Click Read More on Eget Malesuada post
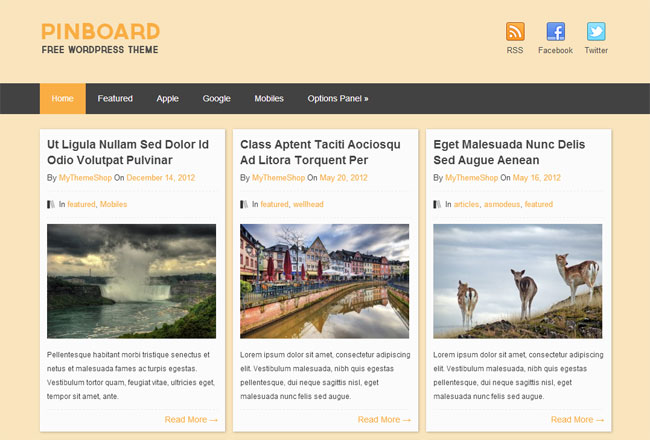The width and height of the screenshot is (650, 440). pyautogui.click(x=577, y=420)
